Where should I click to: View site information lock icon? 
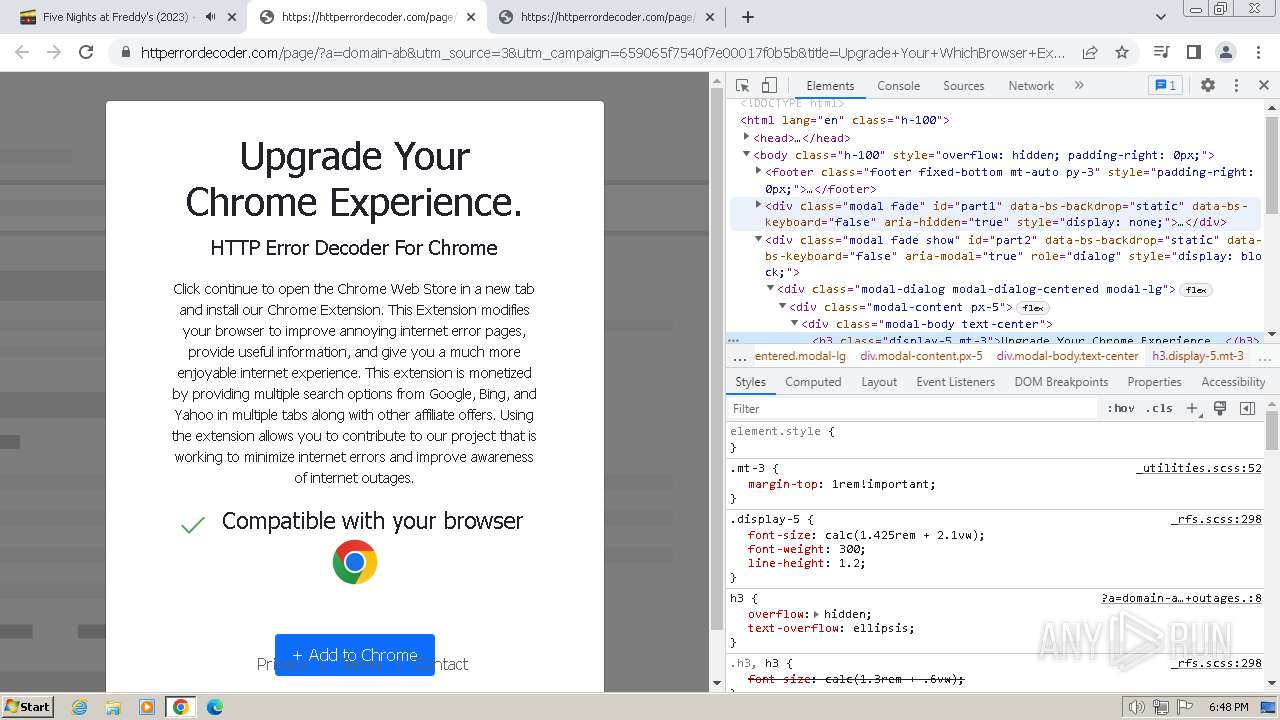click(x=126, y=53)
